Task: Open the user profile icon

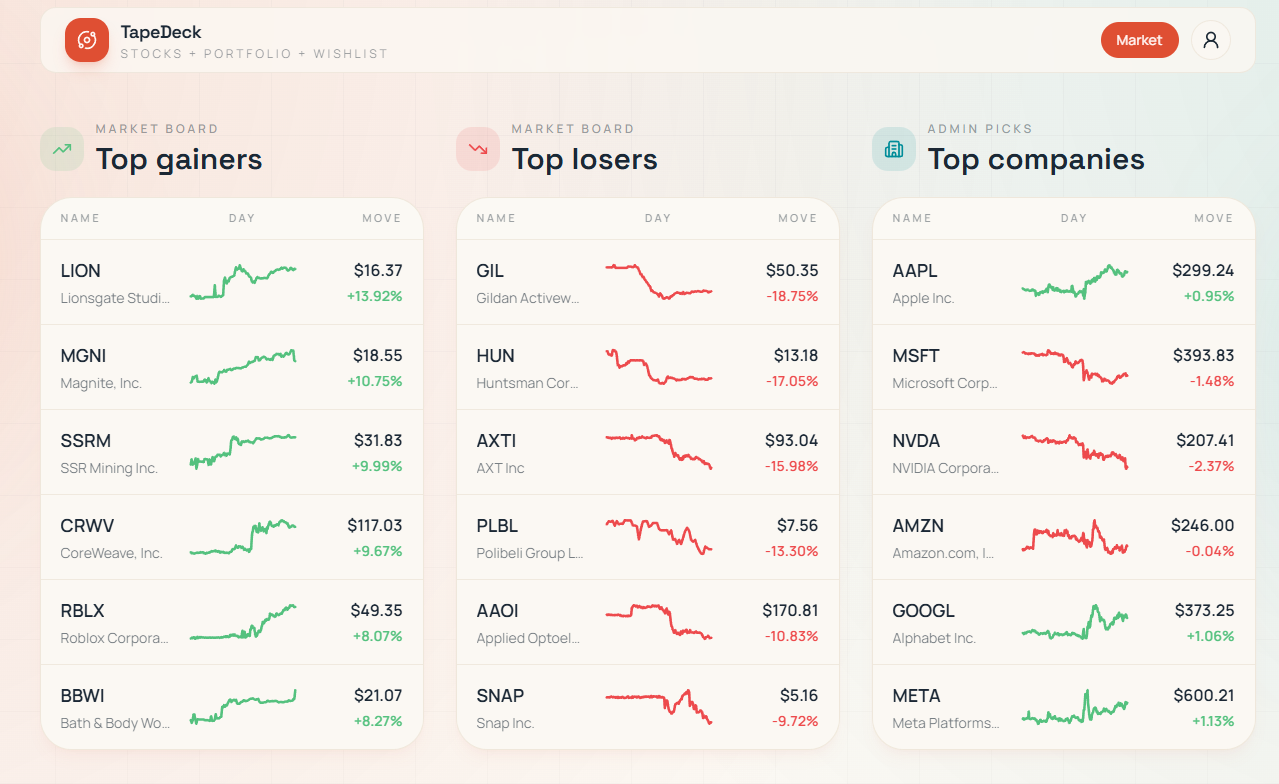Action: coord(1211,40)
